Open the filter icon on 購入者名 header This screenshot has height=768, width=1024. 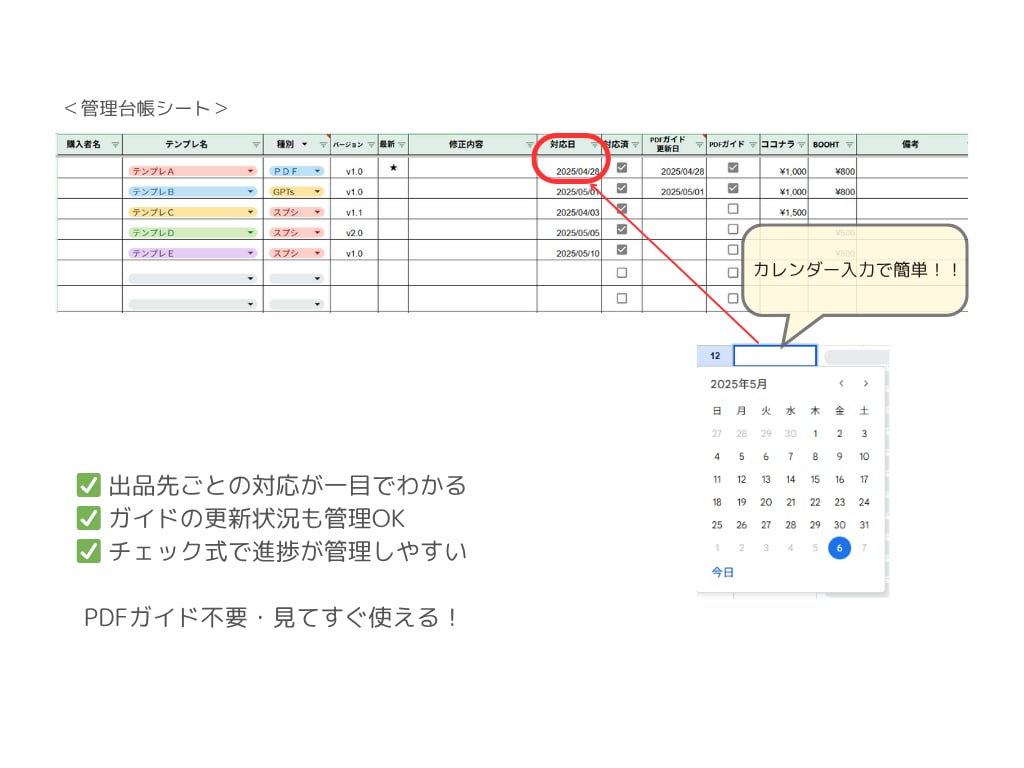[x=115, y=145]
